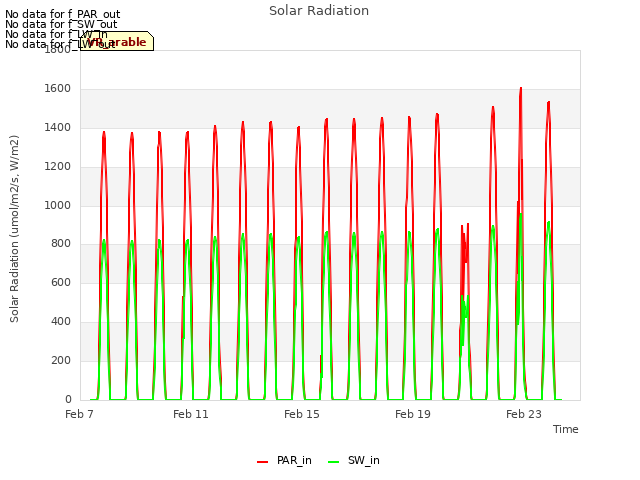Toggle the PAR_in series in legend
The height and width of the screenshot is (480, 640).
point(284,460)
